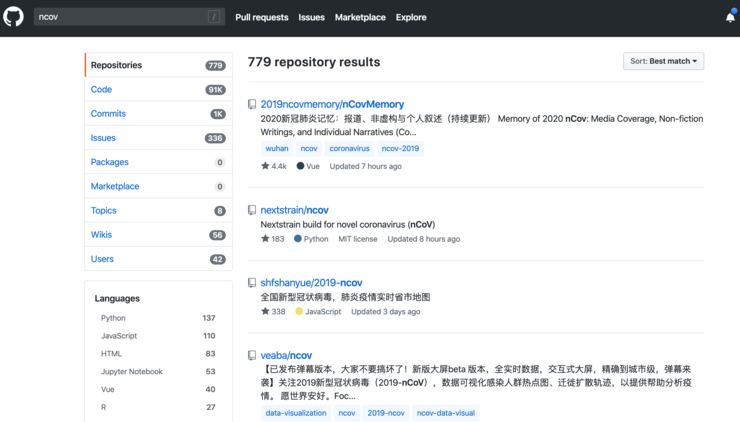Open the 2019ncovmemory/nCovMemory repository
The width and height of the screenshot is (740, 422).
(332, 104)
